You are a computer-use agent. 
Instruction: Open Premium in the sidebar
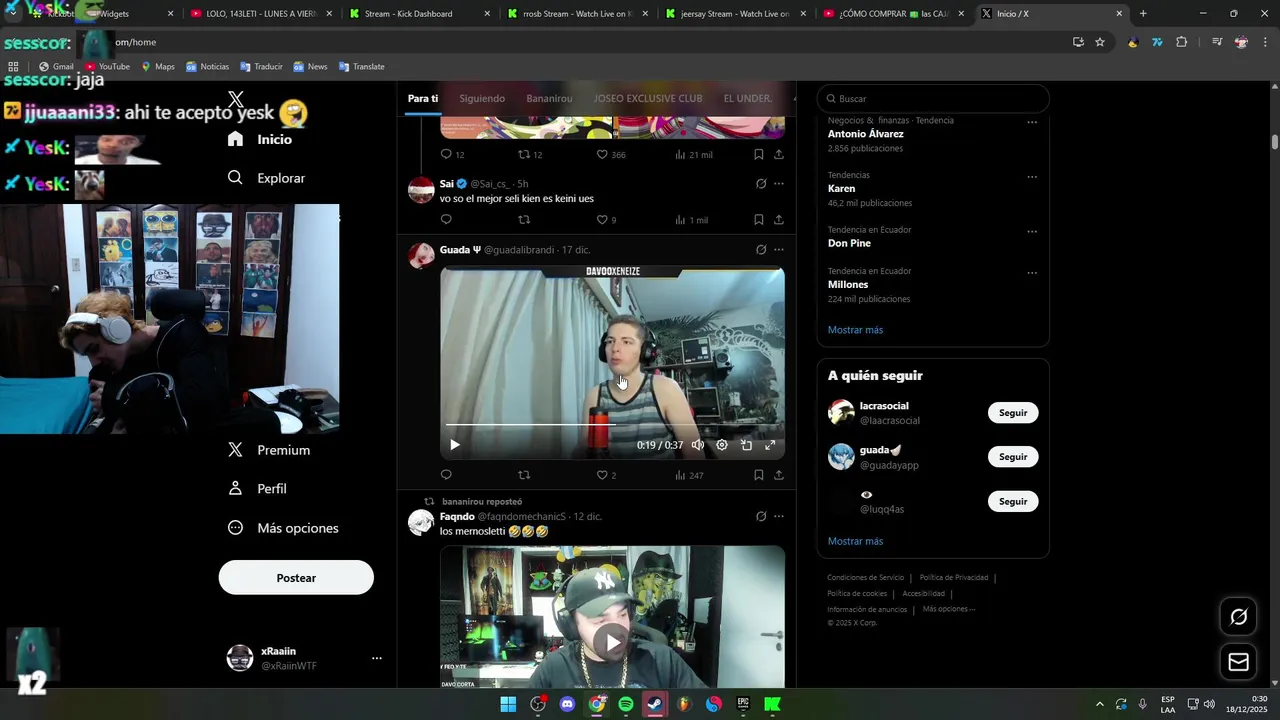click(x=269, y=450)
